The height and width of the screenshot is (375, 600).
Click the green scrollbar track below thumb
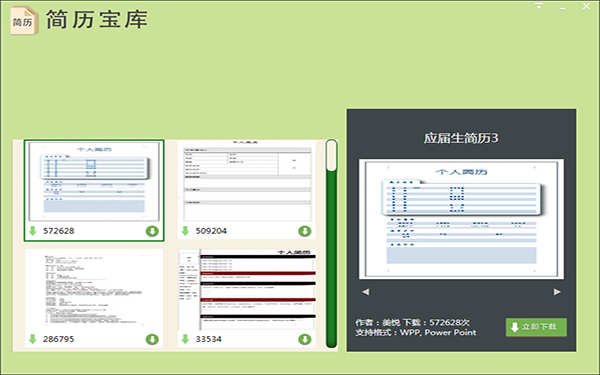(331, 259)
